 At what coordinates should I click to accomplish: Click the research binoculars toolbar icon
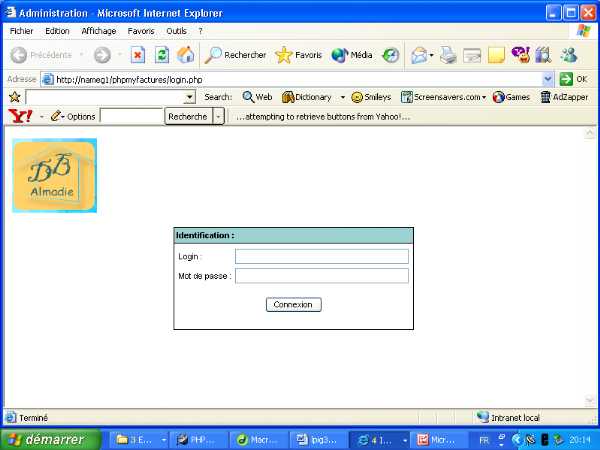coord(543,55)
